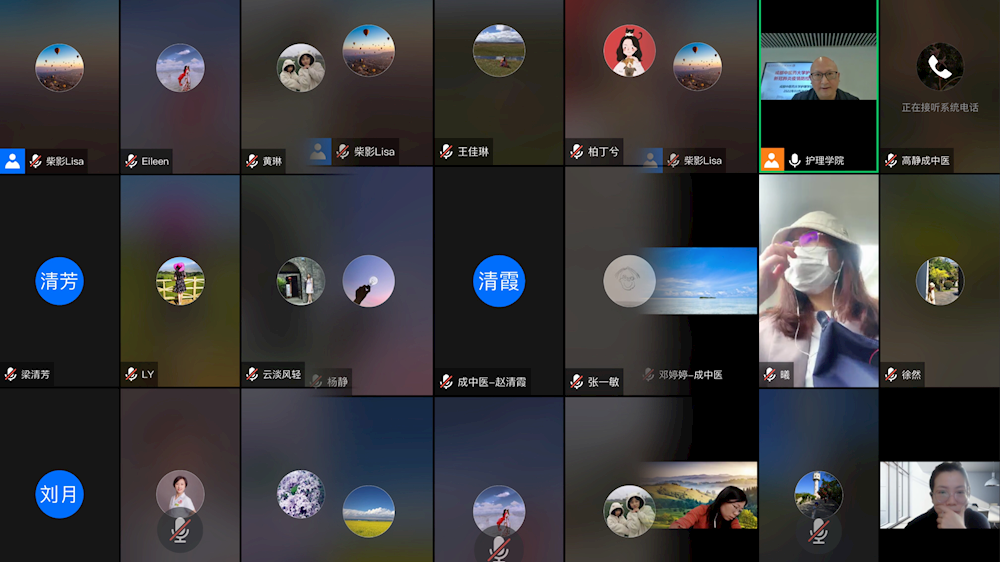Screen dimensions: 1000x562
Task: Click the muted mic icon next to 柏丁兮
Action: click(577, 152)
